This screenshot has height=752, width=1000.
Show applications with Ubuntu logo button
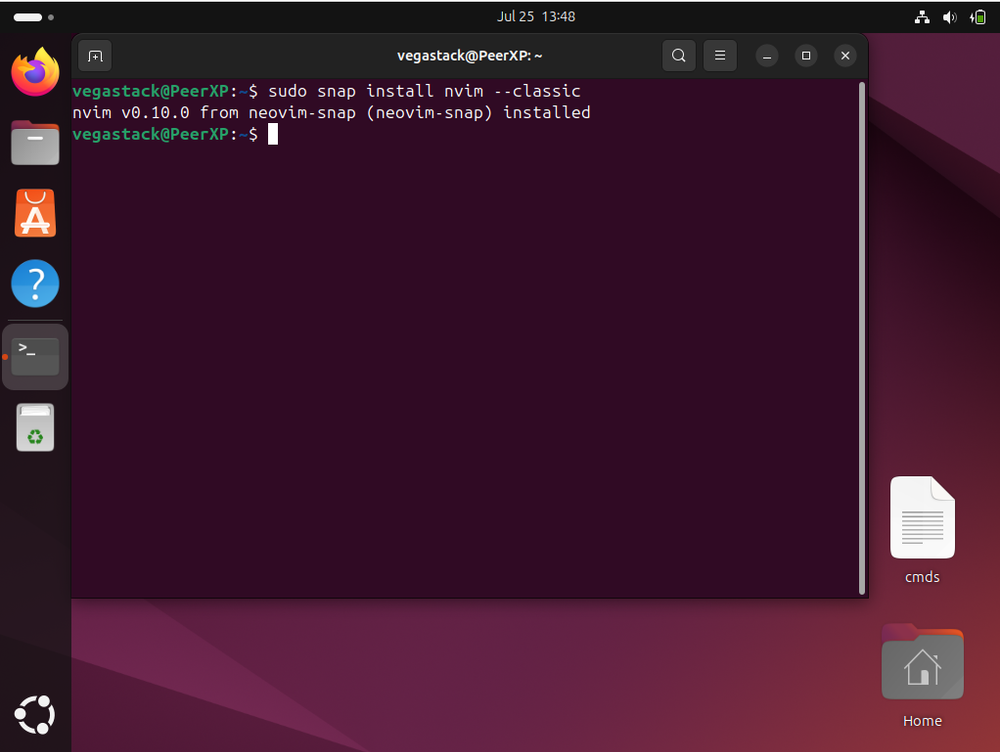pos(35,714)
